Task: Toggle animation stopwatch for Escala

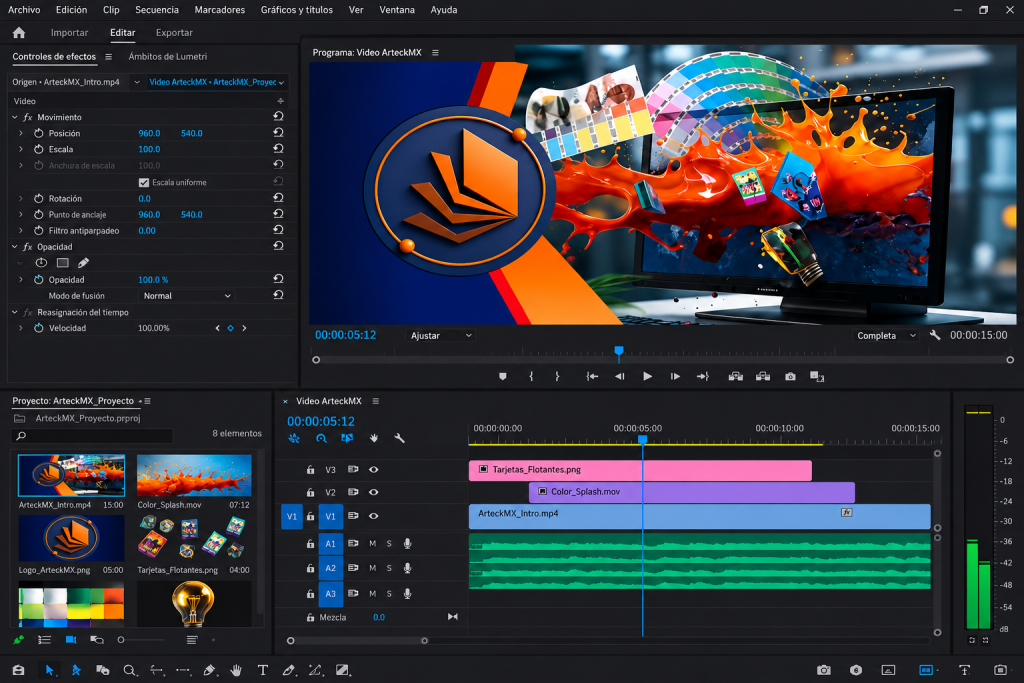Action: [x=39, y=149]
